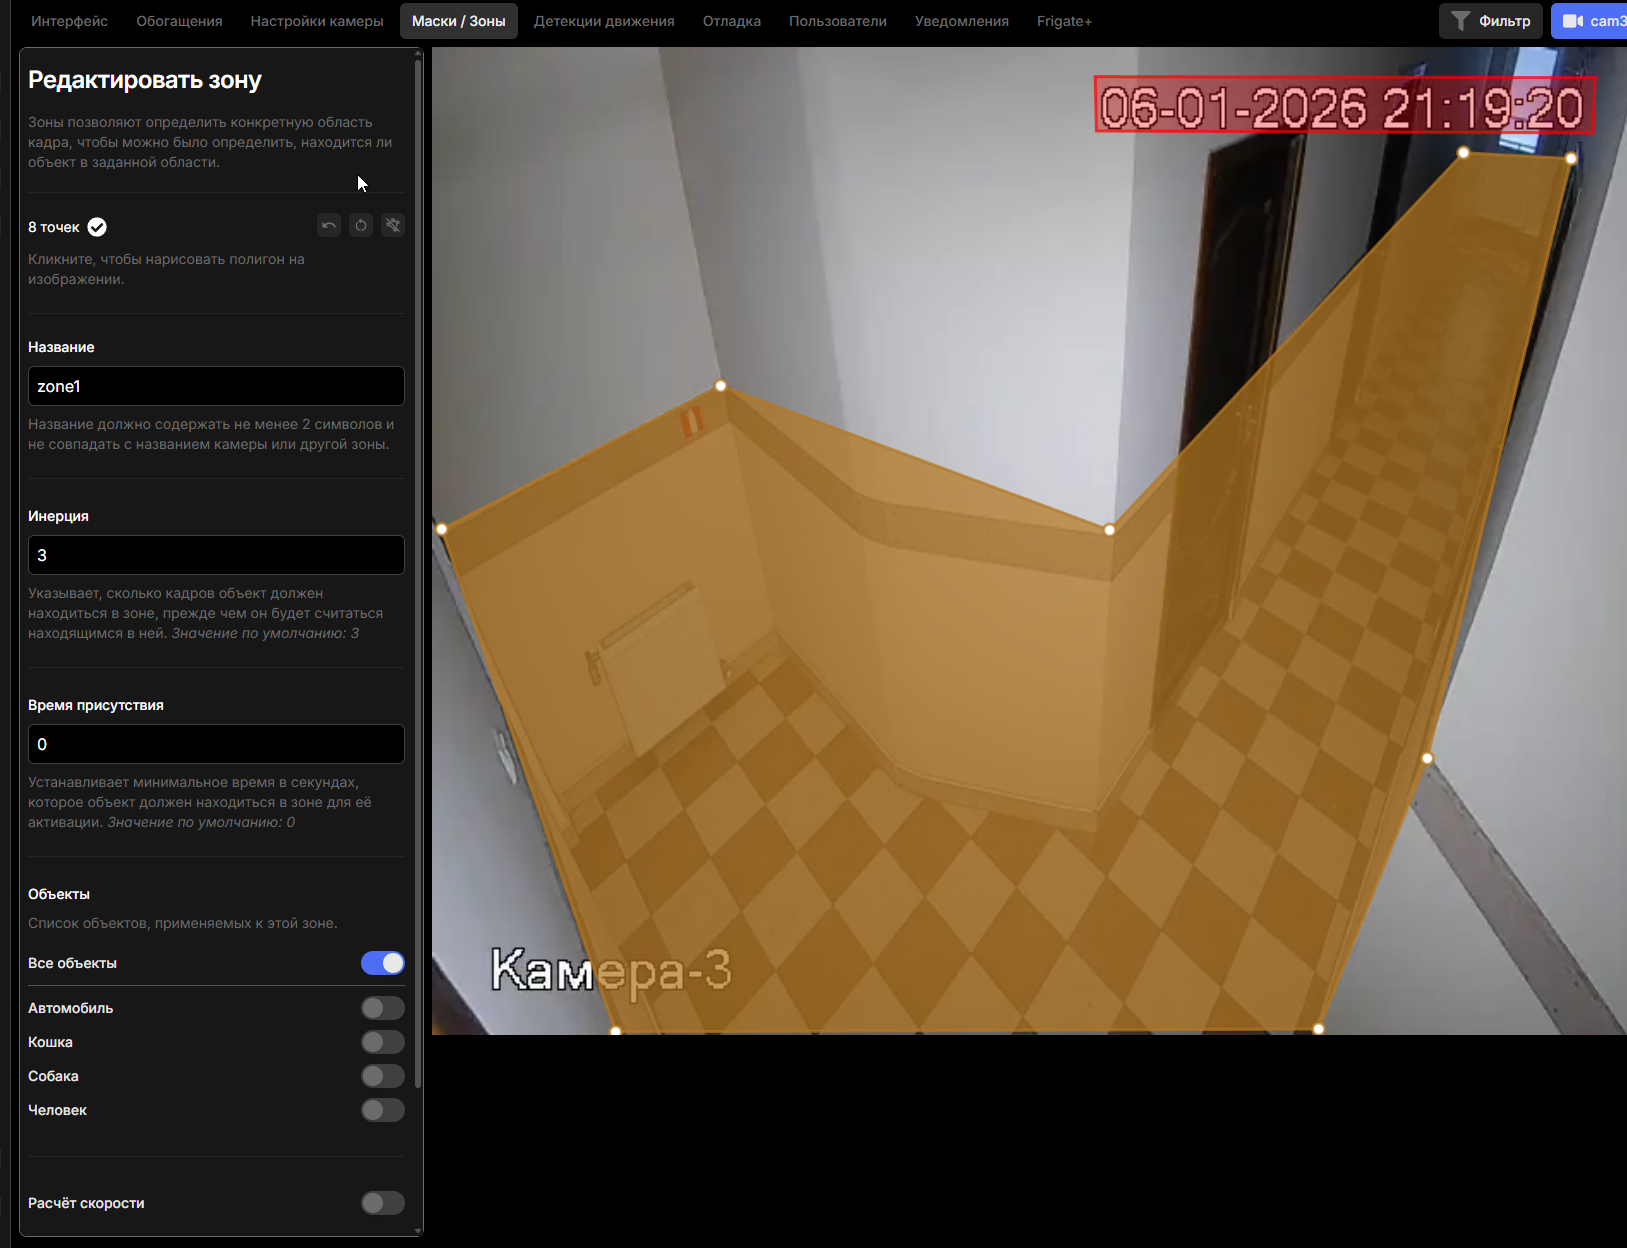Select the polygon vertex at the image's left edge
The image size is (1627, 1248).
[442, 529]
